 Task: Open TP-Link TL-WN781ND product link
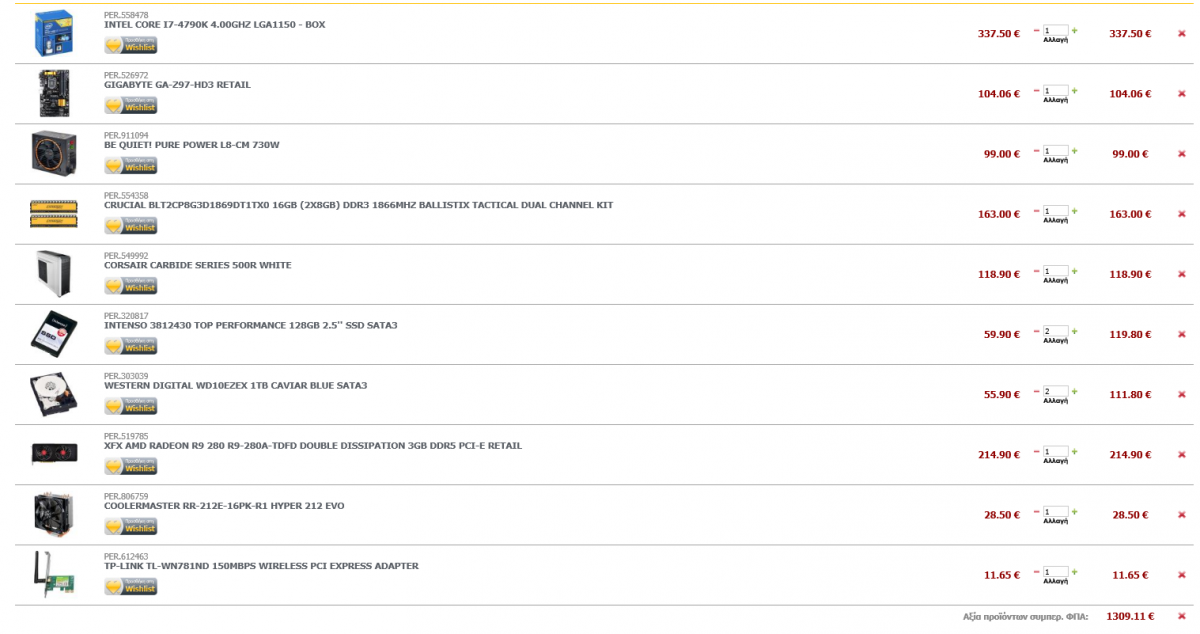(261, 565)
